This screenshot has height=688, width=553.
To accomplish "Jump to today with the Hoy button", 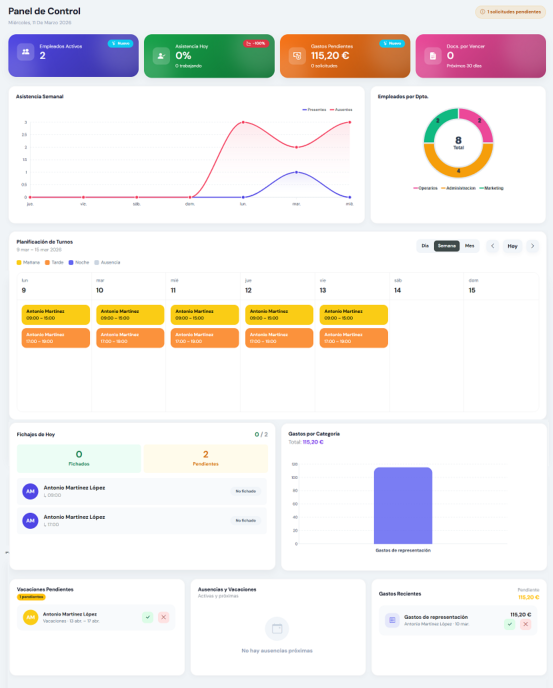I will (x=513, y=246).
